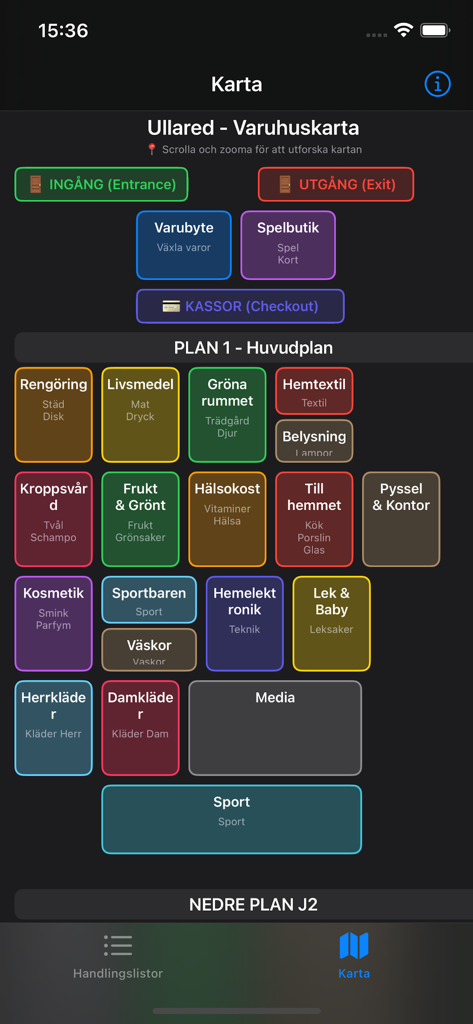Select the NEDRE PLAN J2 header
The width and height of the screenshot is (473, 1024).
[244, 904]
